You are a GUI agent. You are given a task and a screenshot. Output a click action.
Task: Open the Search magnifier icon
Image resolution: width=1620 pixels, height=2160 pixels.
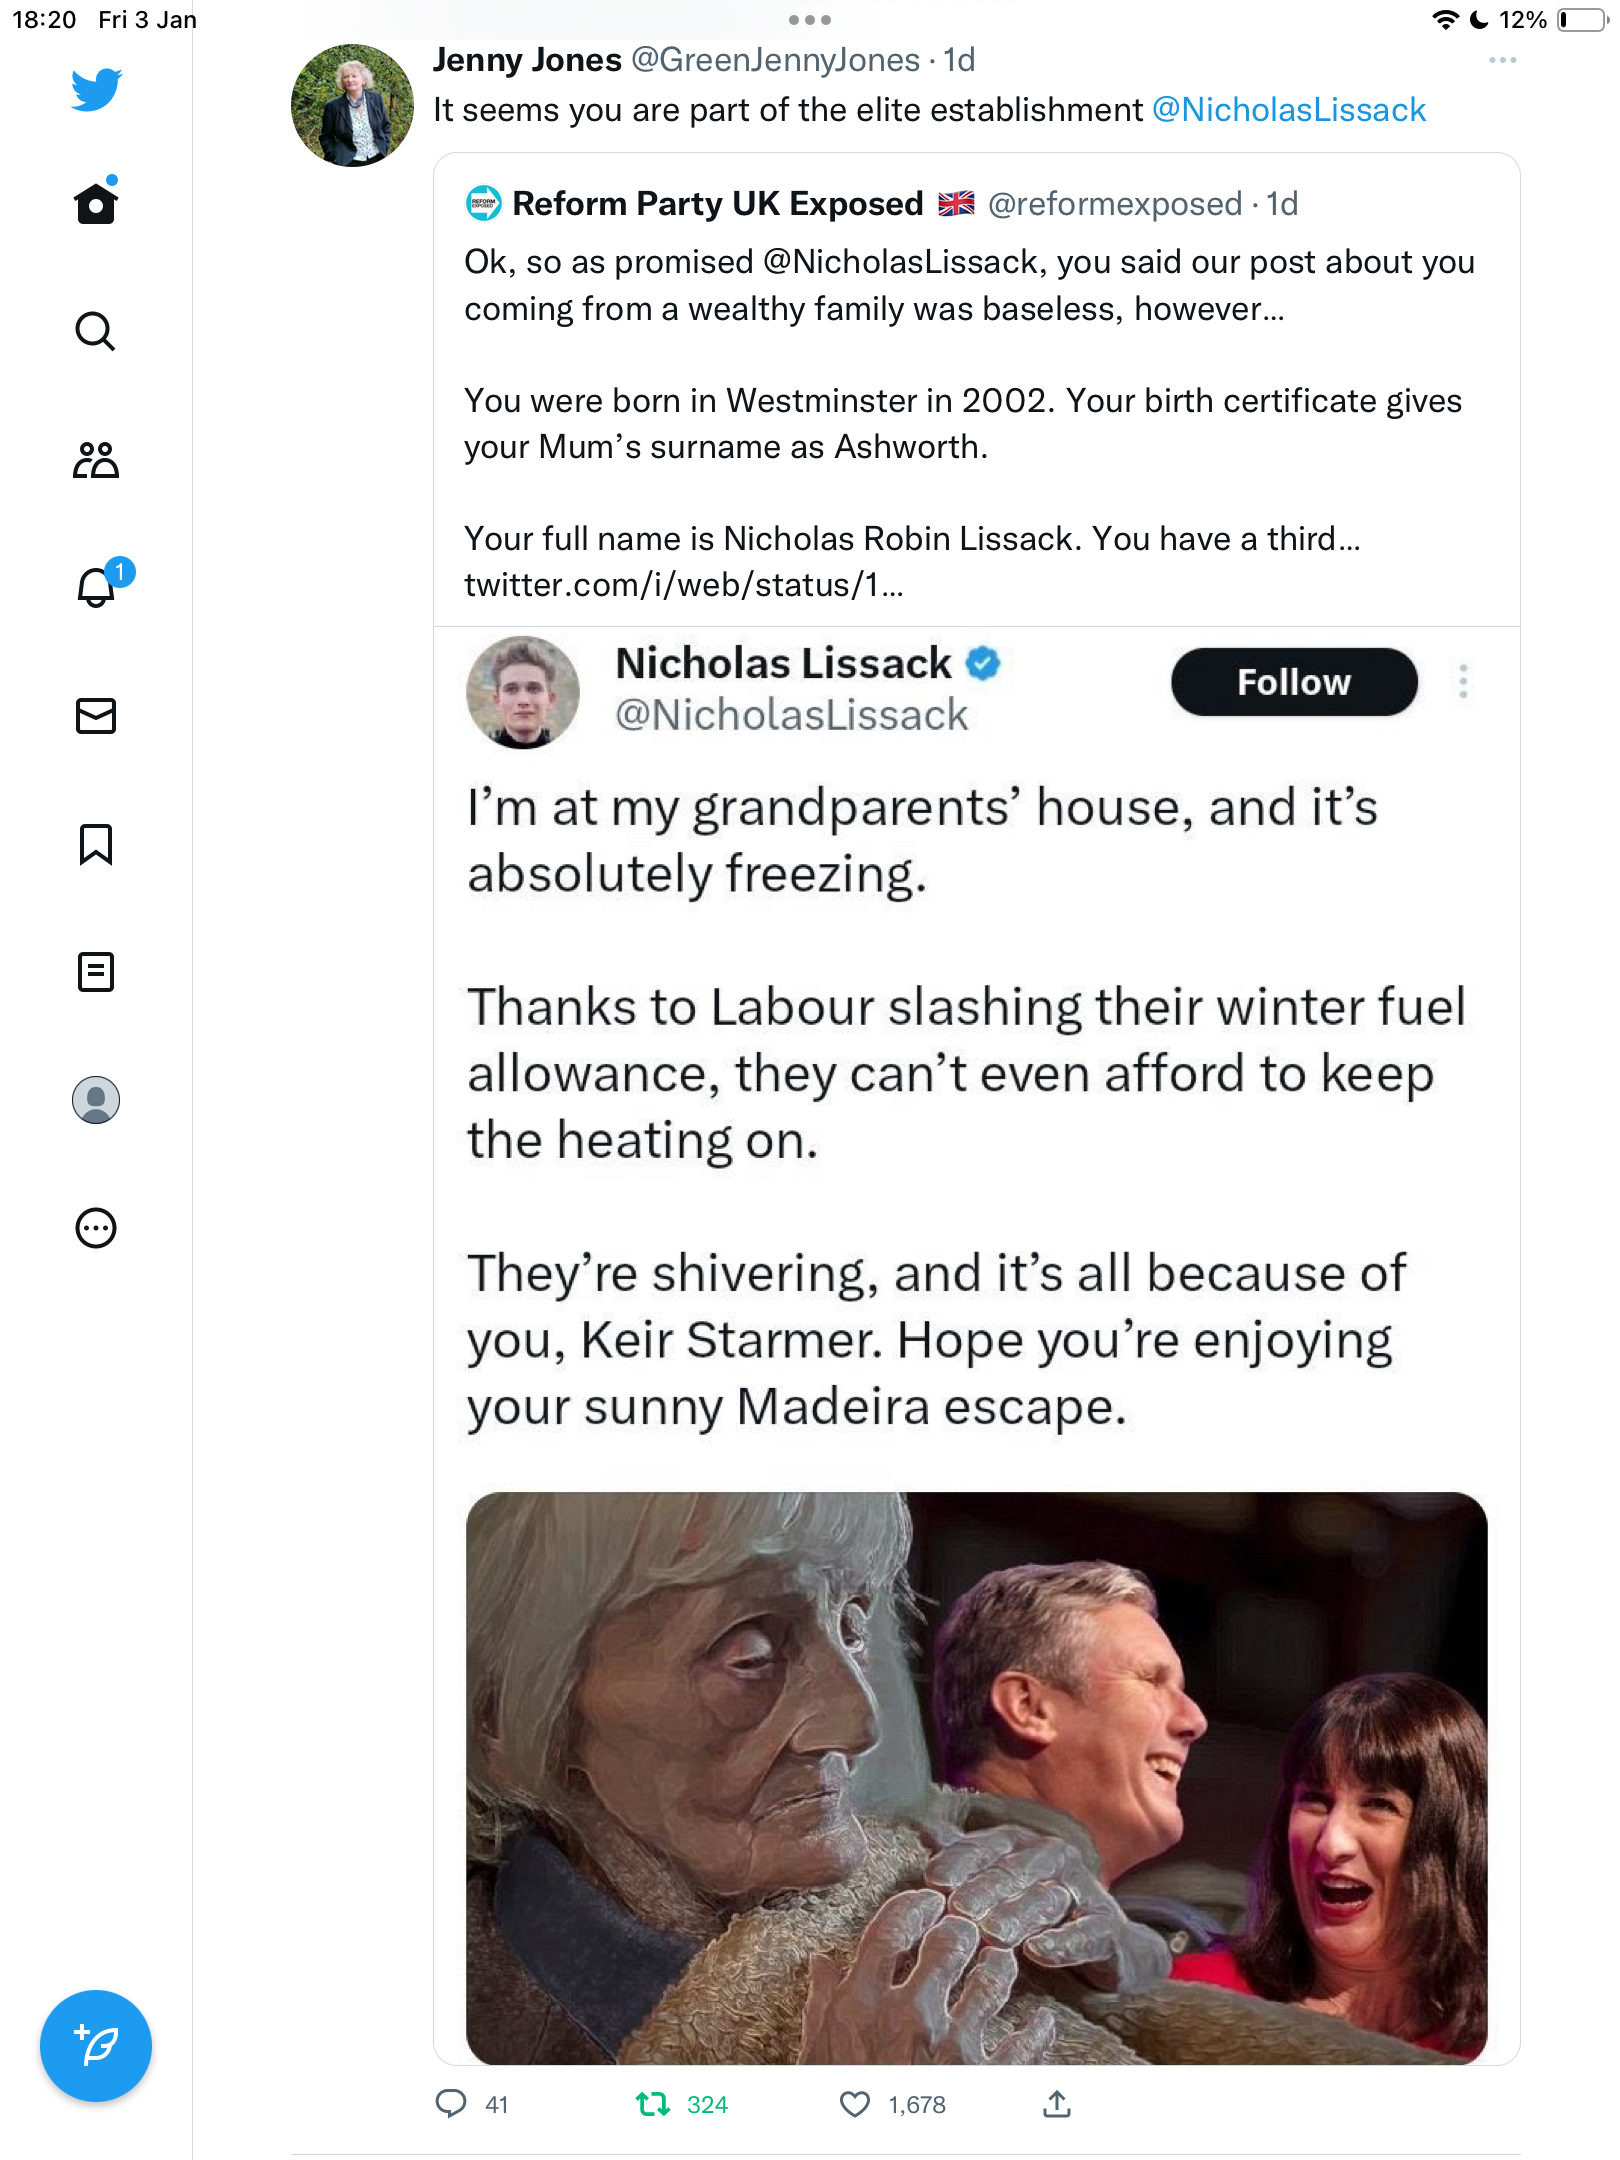tap(96, 331)
